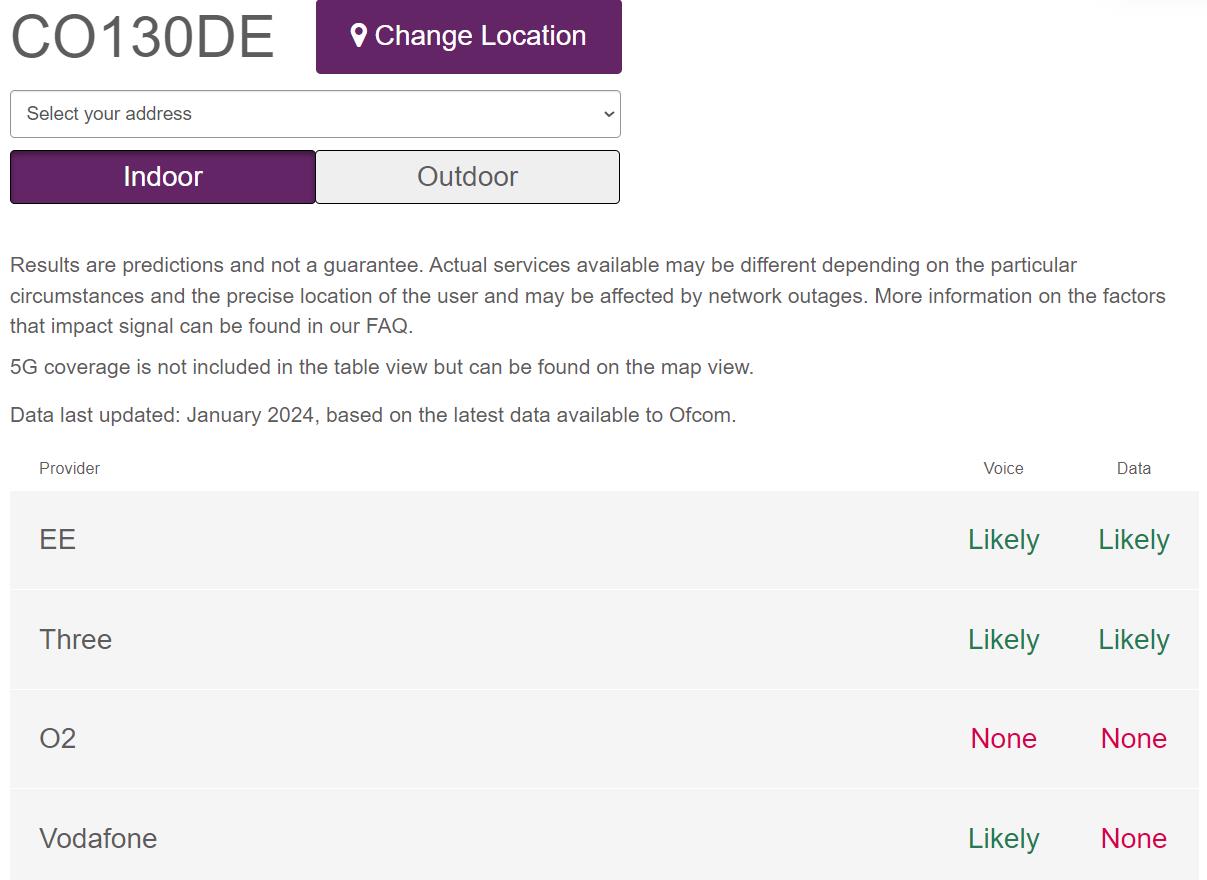The width and height of the screenshot is (1207, 880).
Task: Click the chevron arrow of address selector
Action: 609,114
